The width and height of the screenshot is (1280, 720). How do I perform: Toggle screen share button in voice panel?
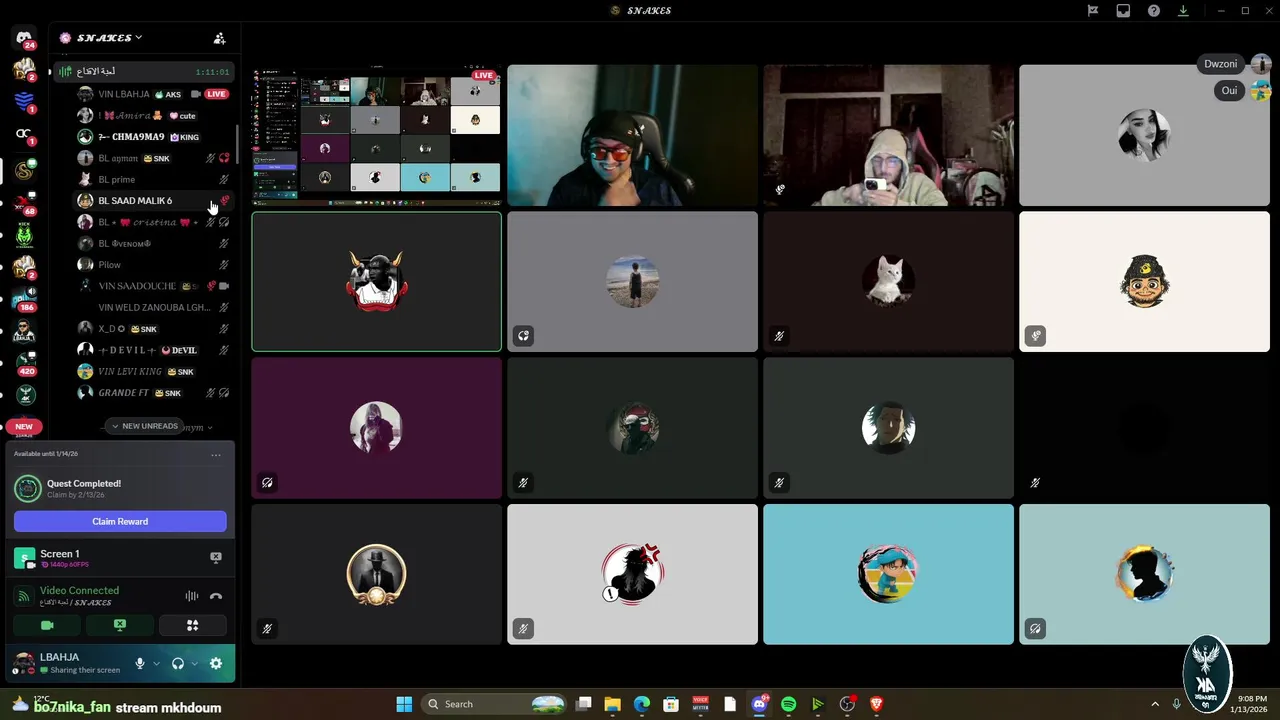[x=120, y=625]
